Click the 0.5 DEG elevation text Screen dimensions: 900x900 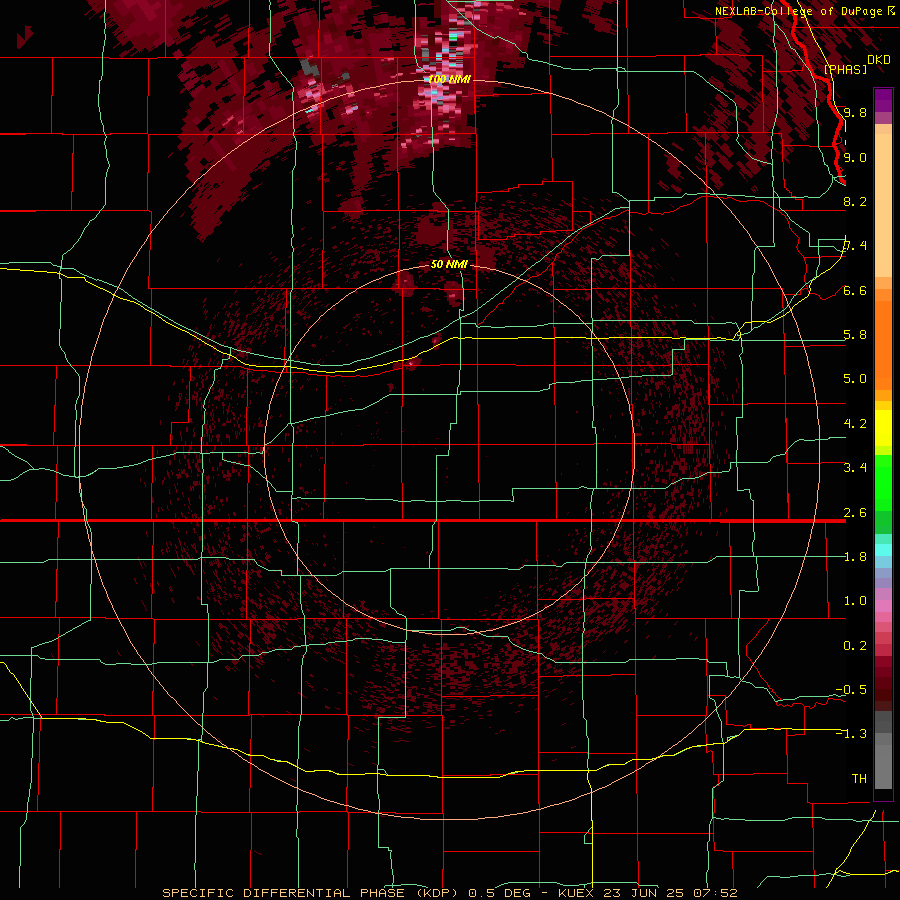(499, 893)
